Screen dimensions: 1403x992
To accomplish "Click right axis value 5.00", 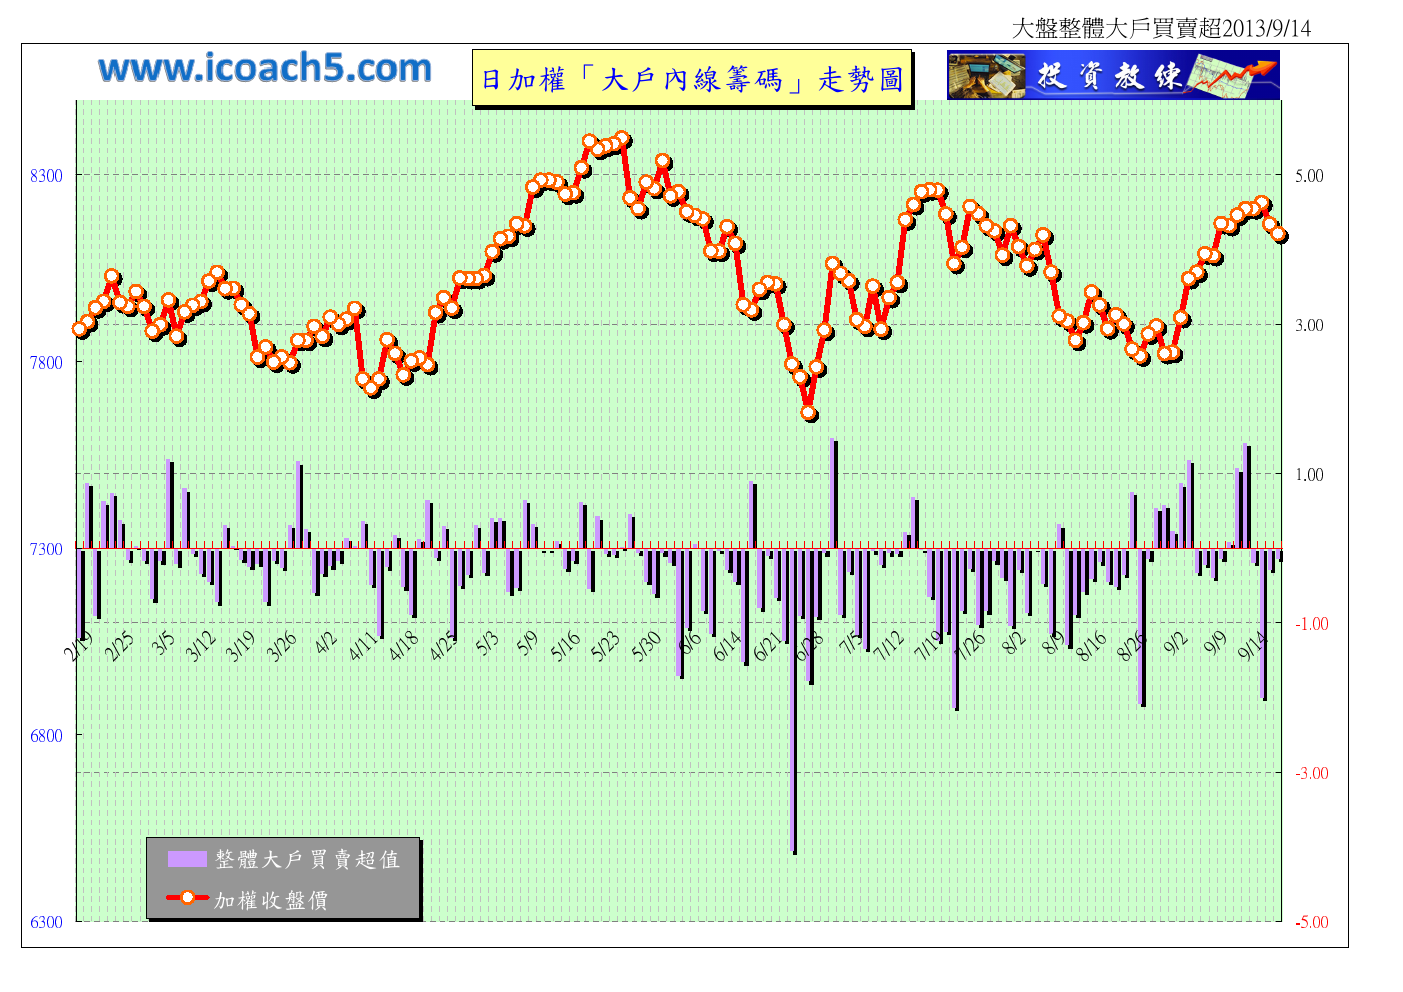I will point(1309,176).
